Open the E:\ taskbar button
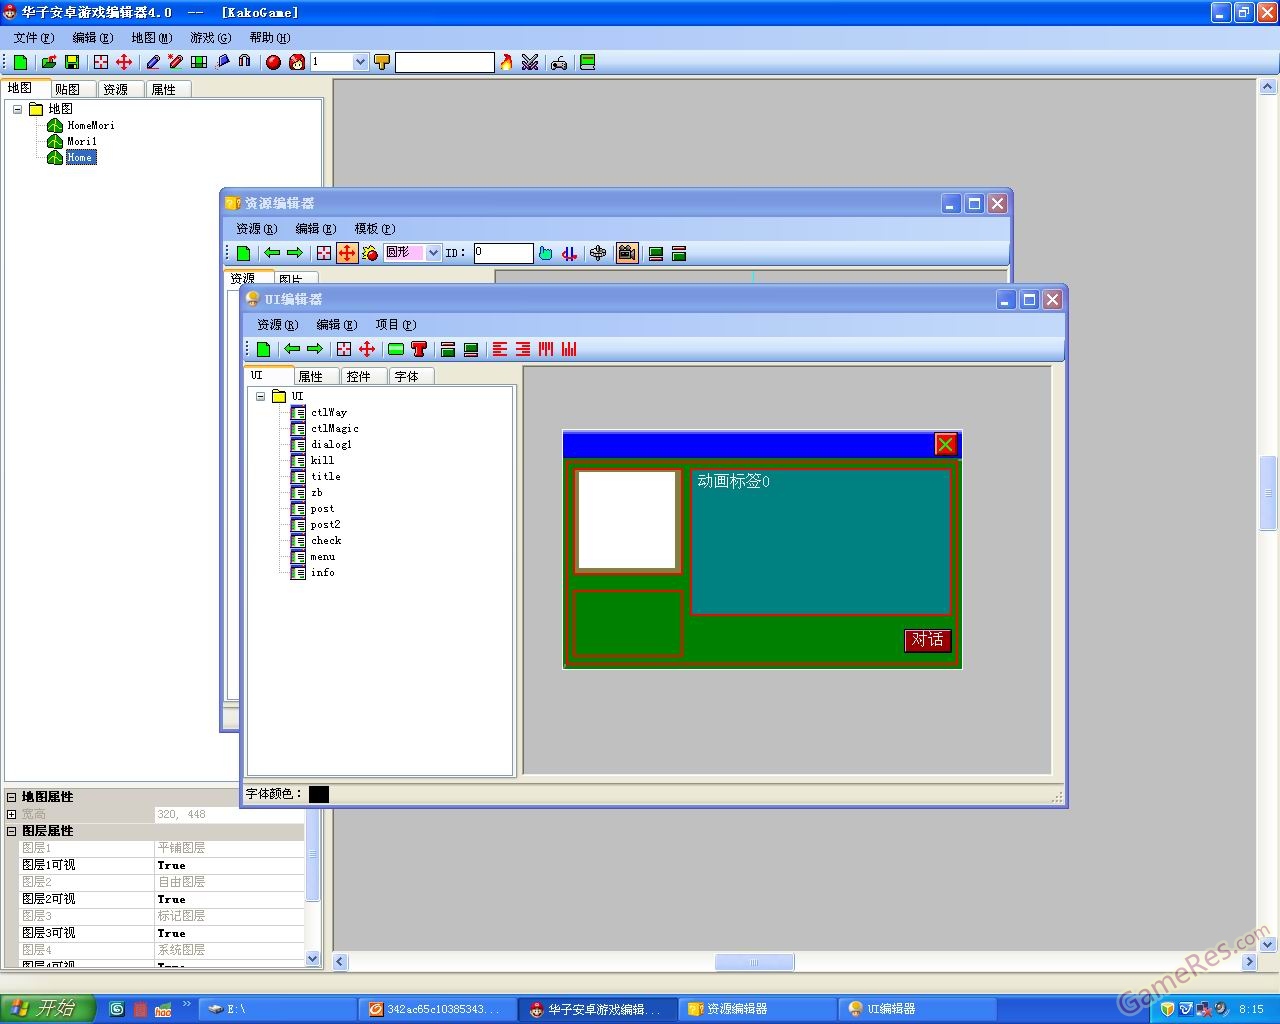 click(x=278, y=1009)
